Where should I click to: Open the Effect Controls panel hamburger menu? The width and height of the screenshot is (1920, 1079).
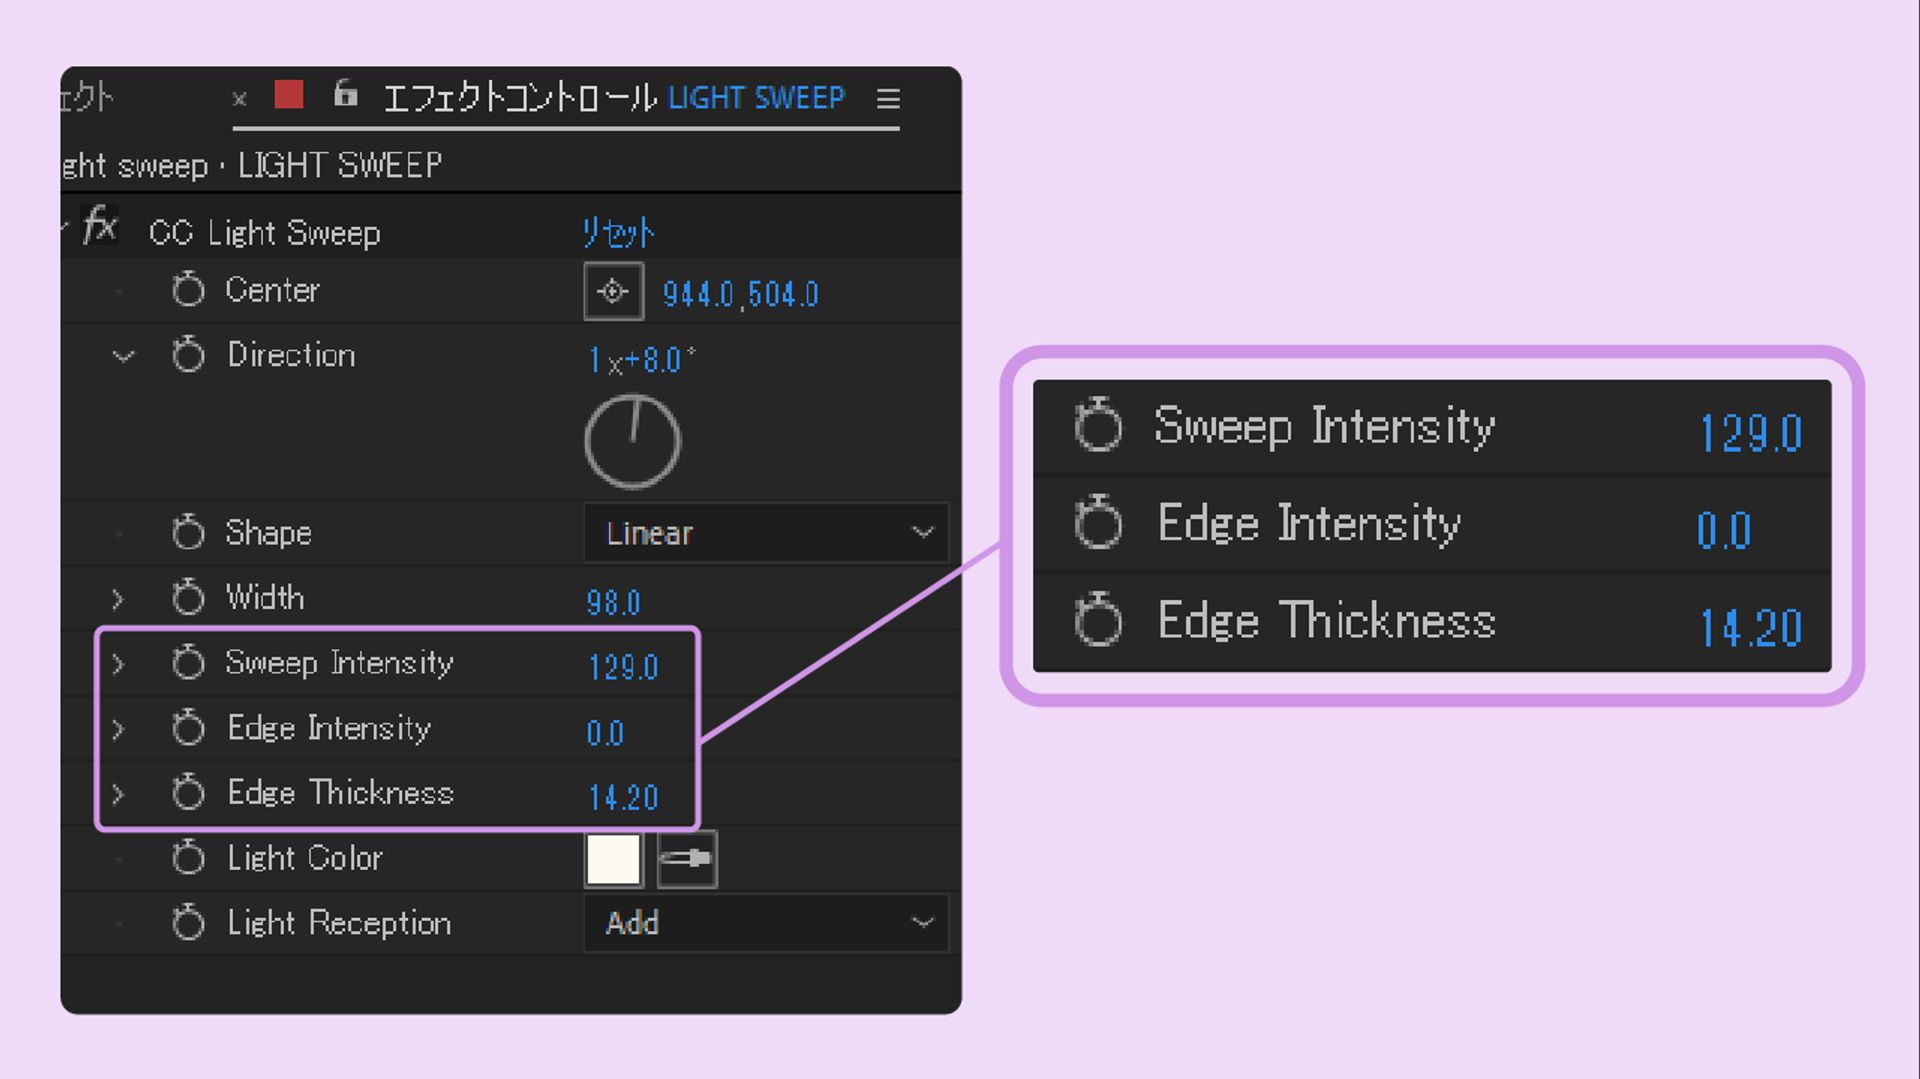click(888, 99)
